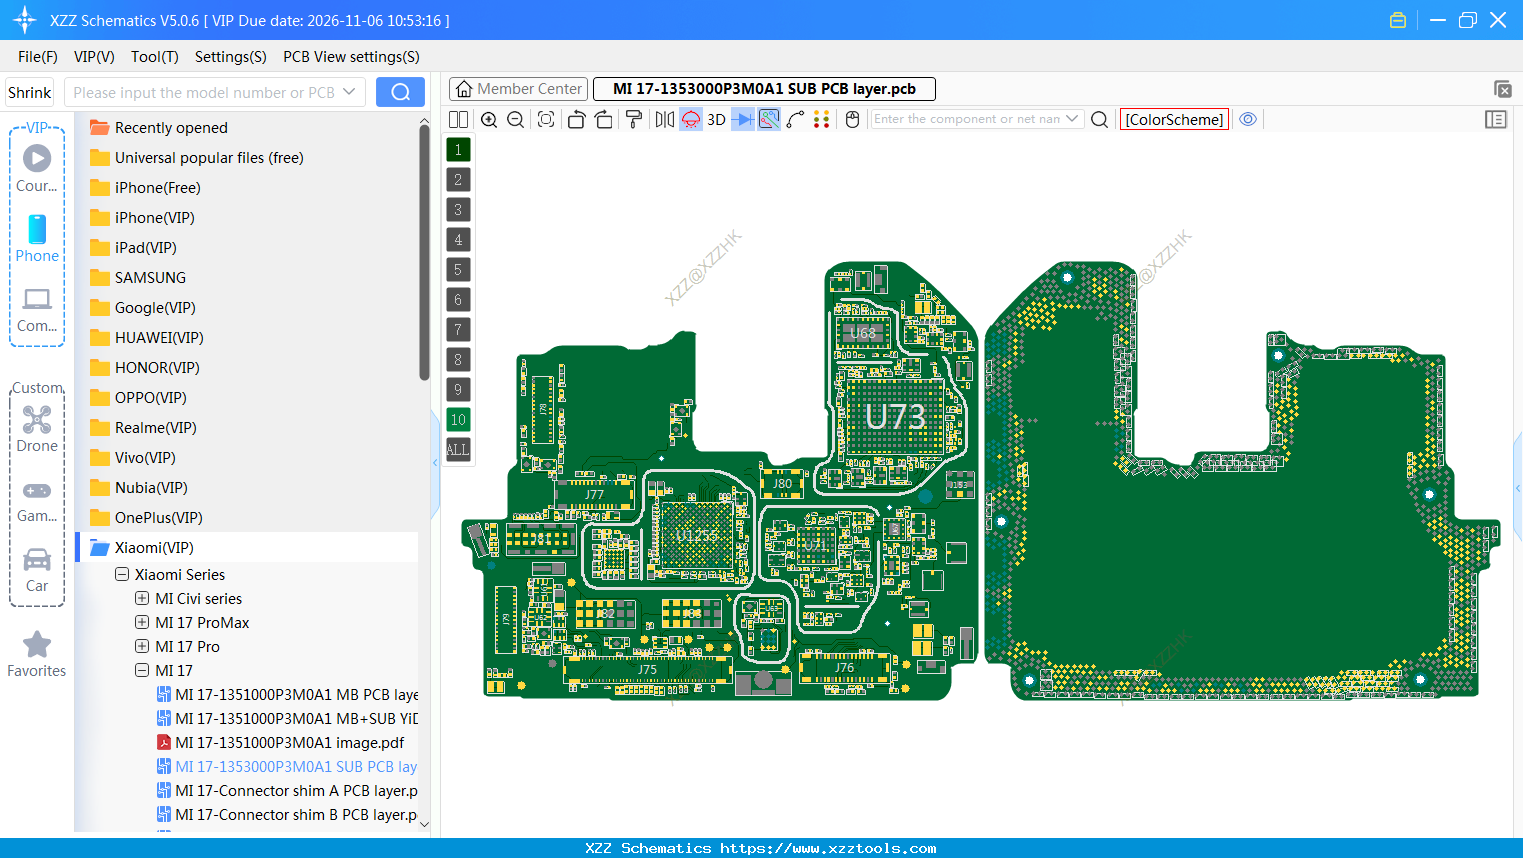Click the mouse settings icon on toolbar

851,119
